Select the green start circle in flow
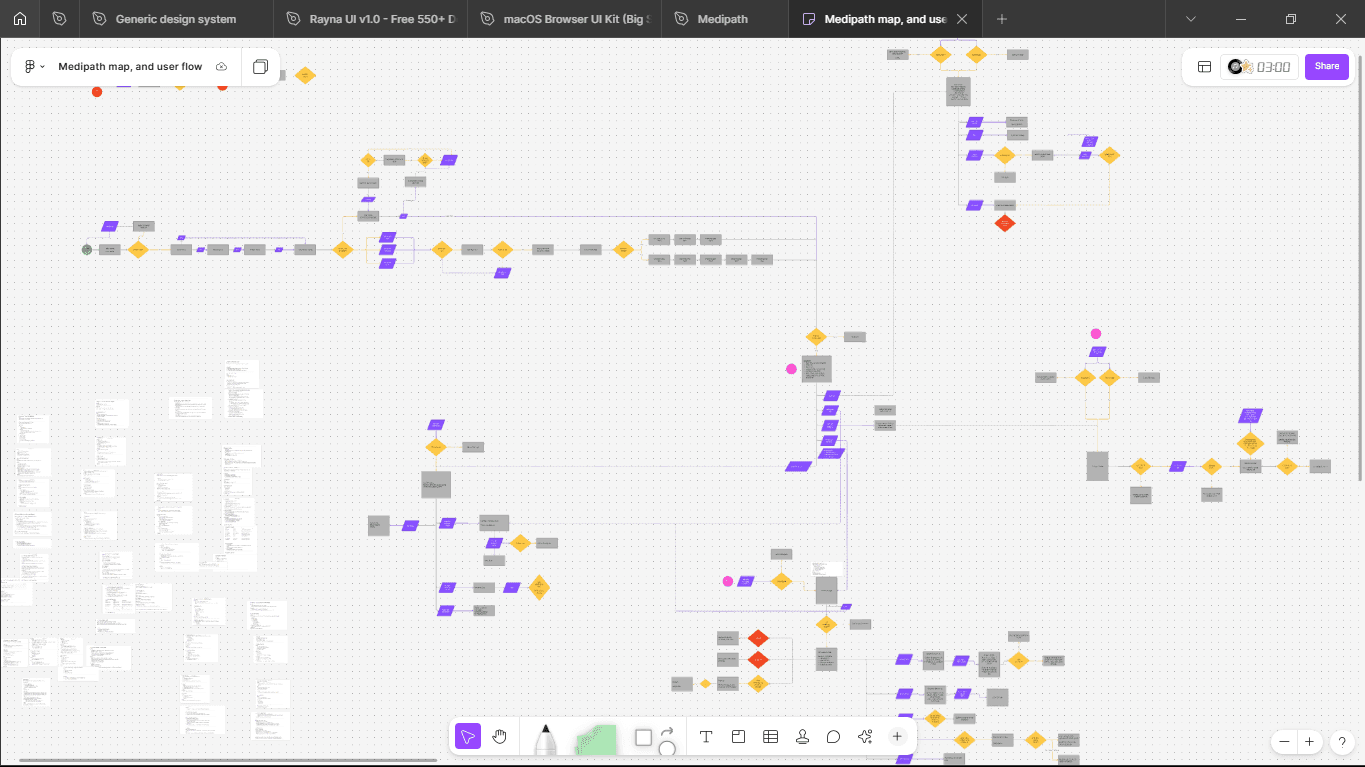 (87, 249)
